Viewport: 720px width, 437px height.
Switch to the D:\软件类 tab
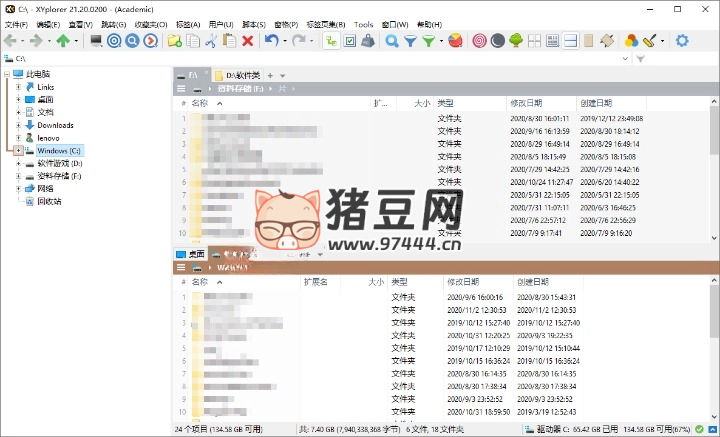240,75
